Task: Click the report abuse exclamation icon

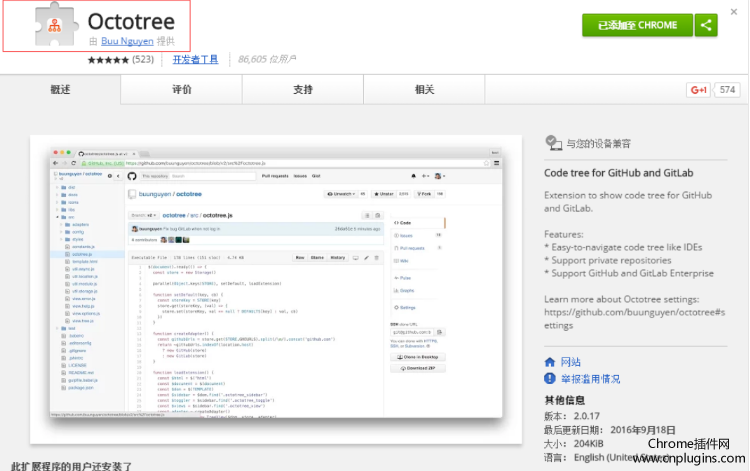Action: click(x=549, y=379)
